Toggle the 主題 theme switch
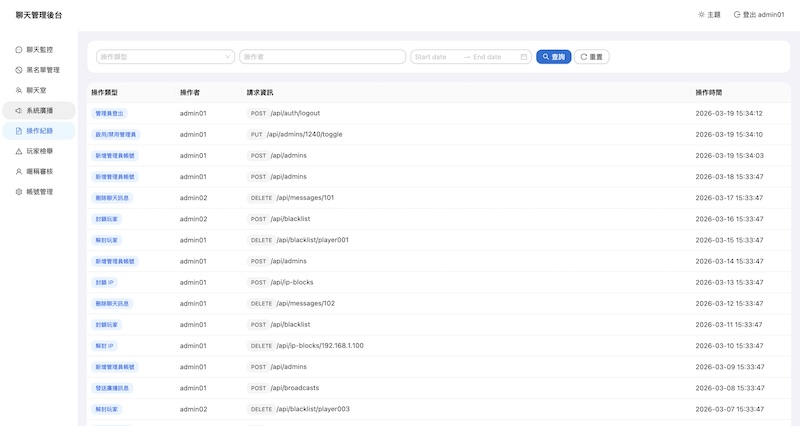 (x=708, y=15)
